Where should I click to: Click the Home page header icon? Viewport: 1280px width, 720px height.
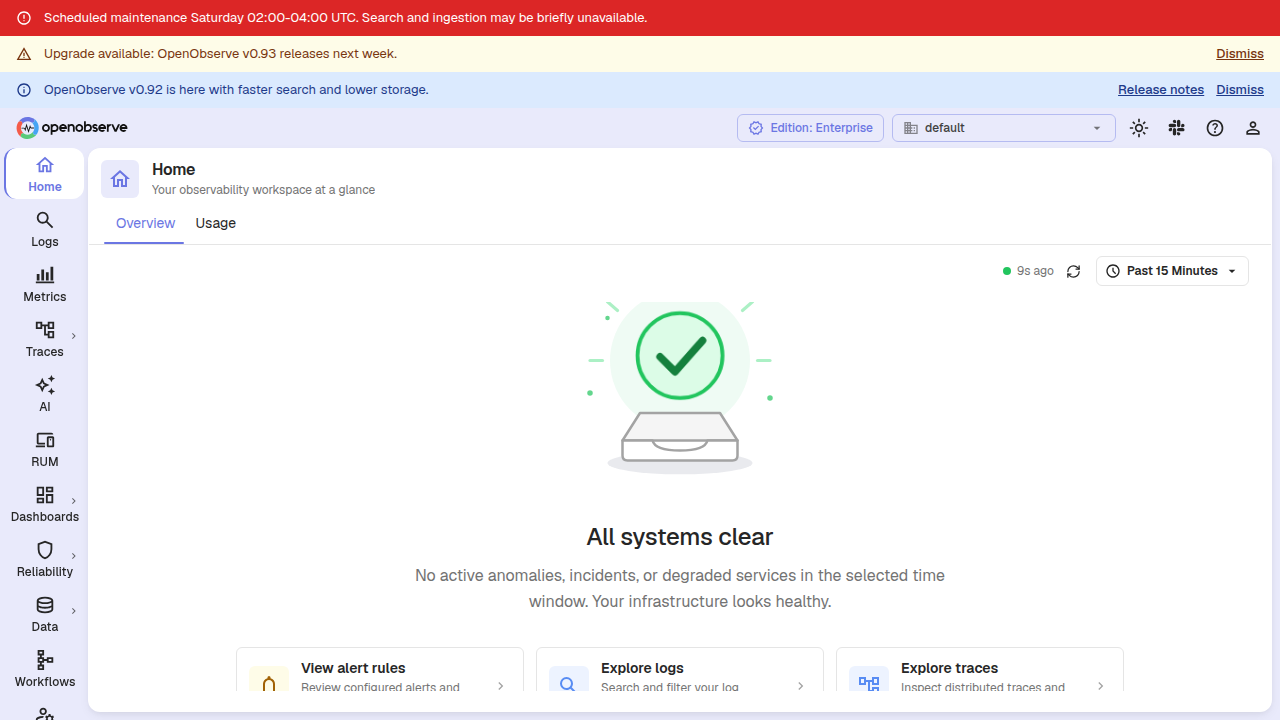(x=120, y=179)
